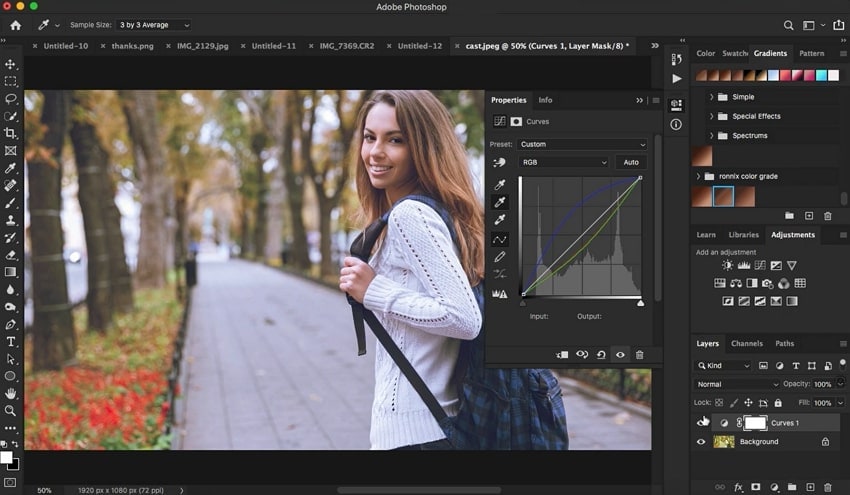This screenshot has width=850, height=495.
Task: Toggle lock position
Action: (748, 403)
